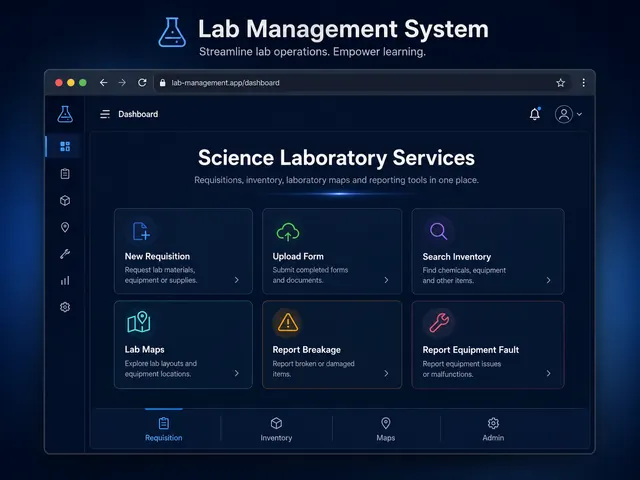Click the lock icon in address bar
This screenshot has width=640, height=480.
point(162,83)
